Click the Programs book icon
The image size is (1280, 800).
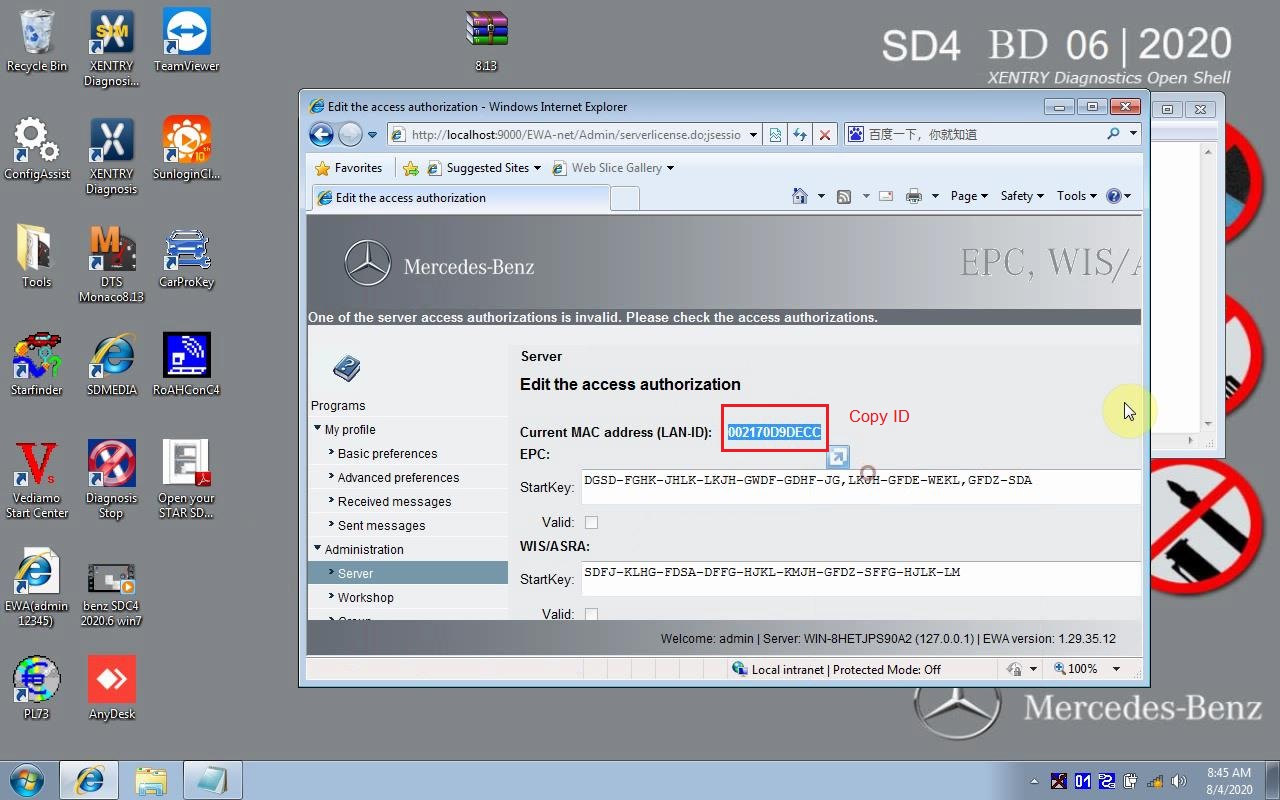[346, 368]
